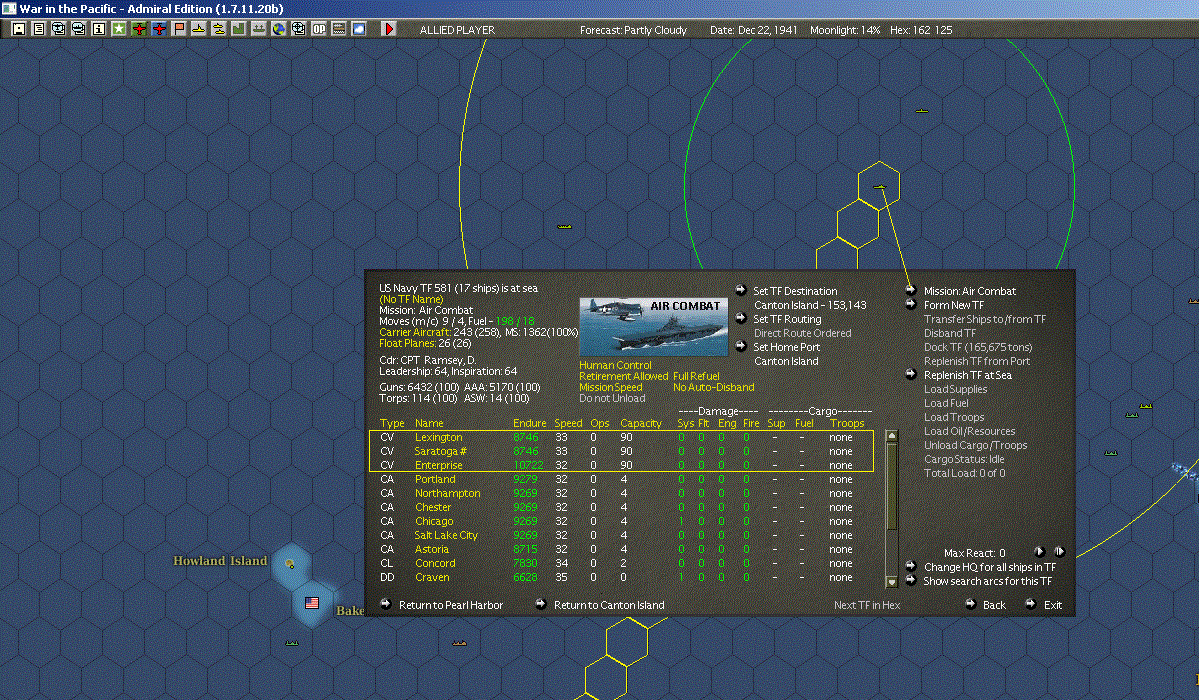Click the arrow next to Set TF Destination

pyautogui.click(x=740, y=290)
